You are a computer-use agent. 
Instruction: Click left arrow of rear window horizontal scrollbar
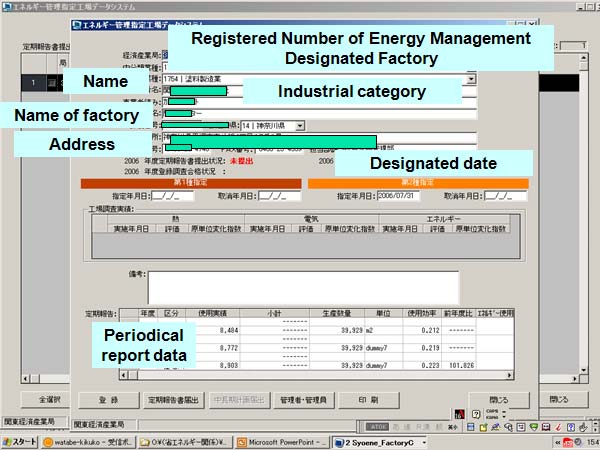26,379
